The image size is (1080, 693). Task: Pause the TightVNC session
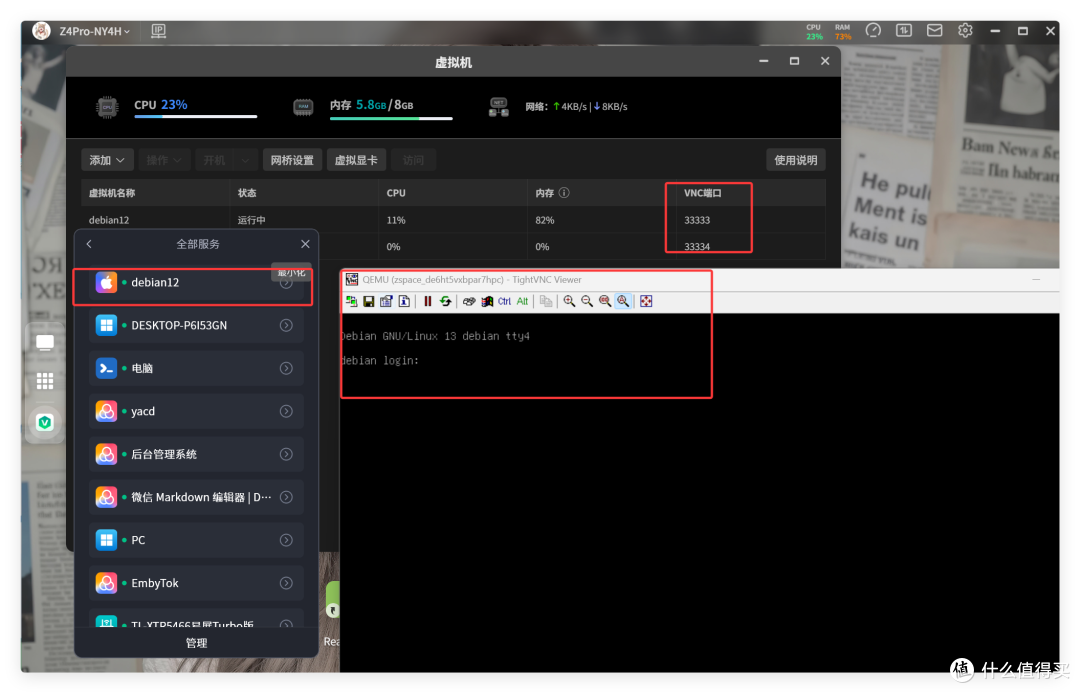[428, 301]
